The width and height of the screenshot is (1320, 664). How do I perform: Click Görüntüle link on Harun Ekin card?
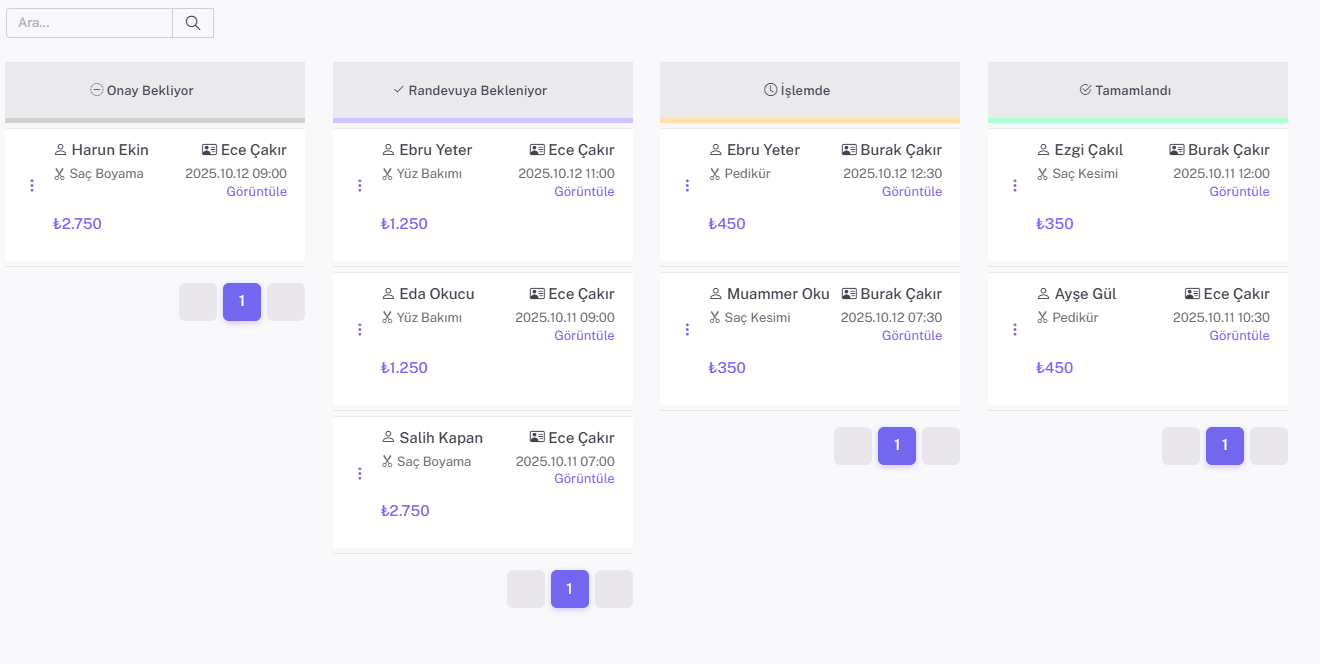(x=257, y=192)
